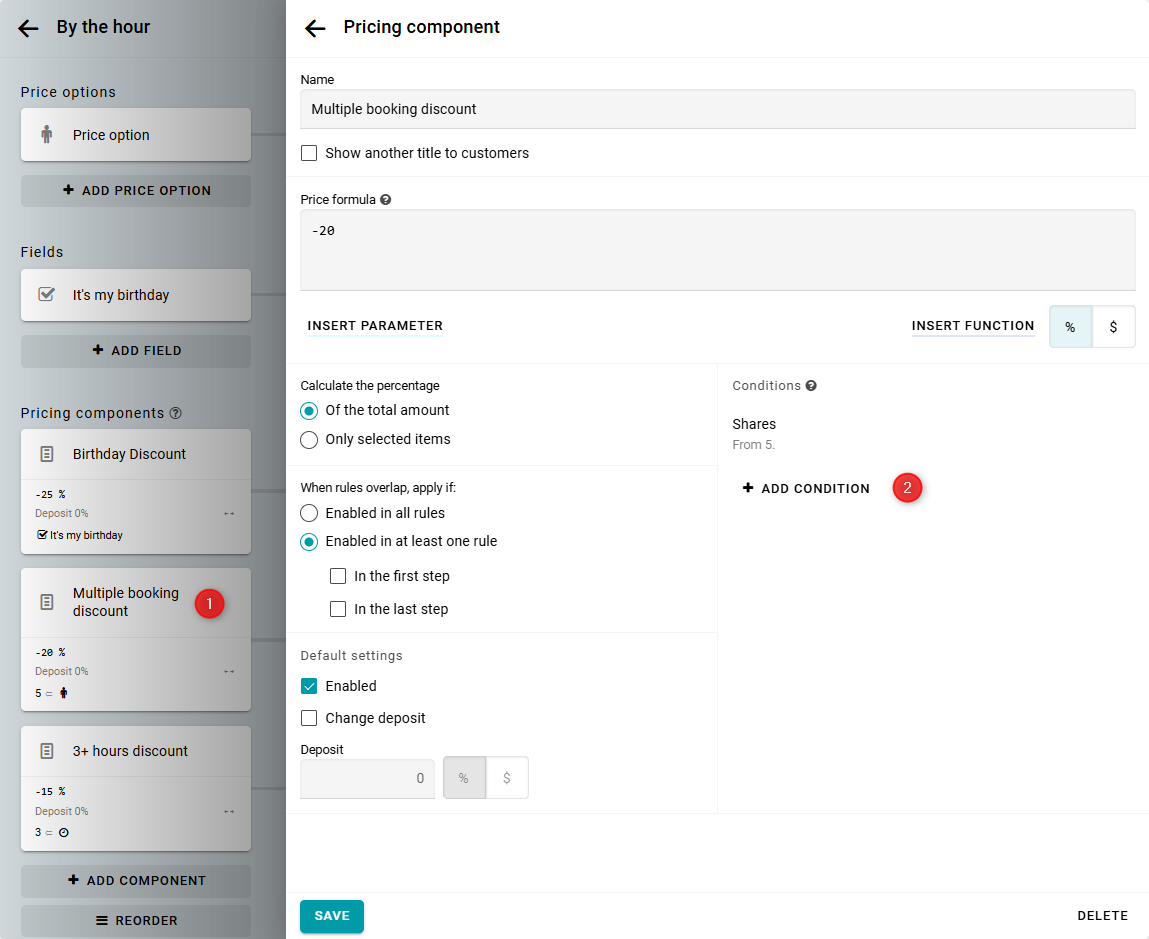Enable the Change deposit checkbox
Viewport: 1149px width, 939px height.
[309, 718]
